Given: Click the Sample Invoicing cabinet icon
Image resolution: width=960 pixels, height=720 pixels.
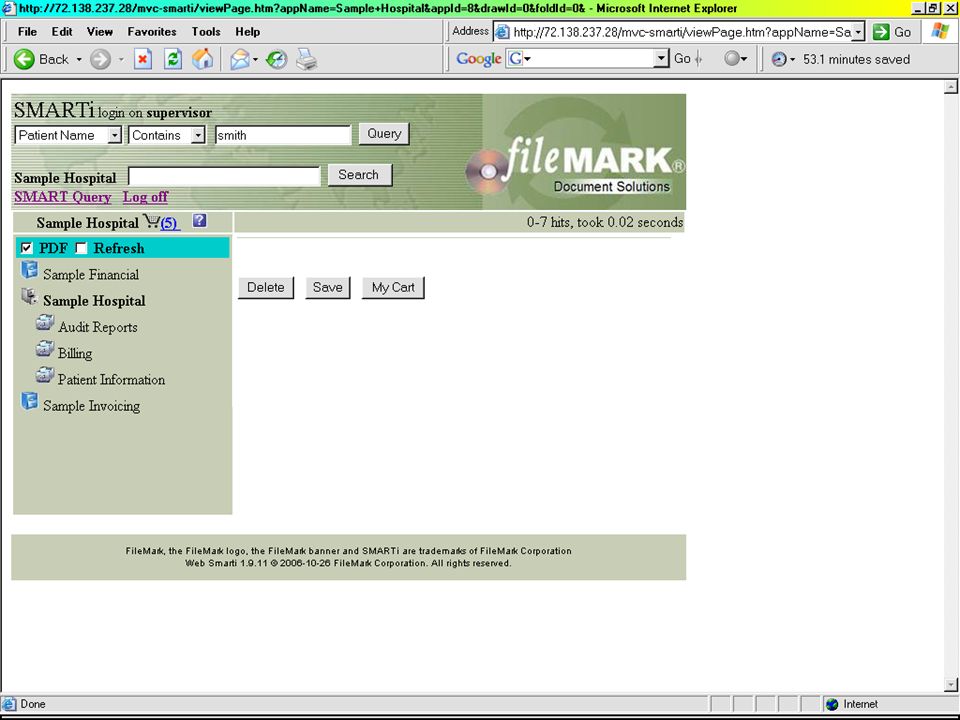Looking at the screenshot, I should point(29,401).
